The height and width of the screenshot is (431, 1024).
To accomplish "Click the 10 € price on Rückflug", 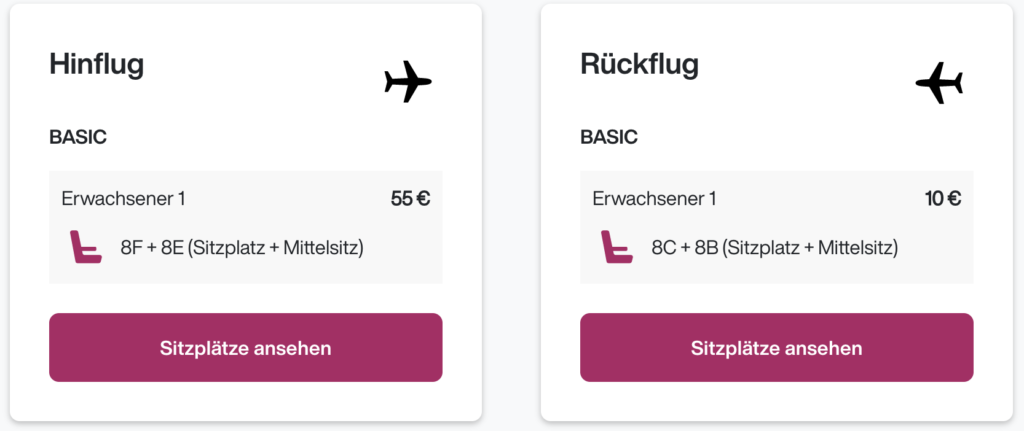I will point(943,198).
